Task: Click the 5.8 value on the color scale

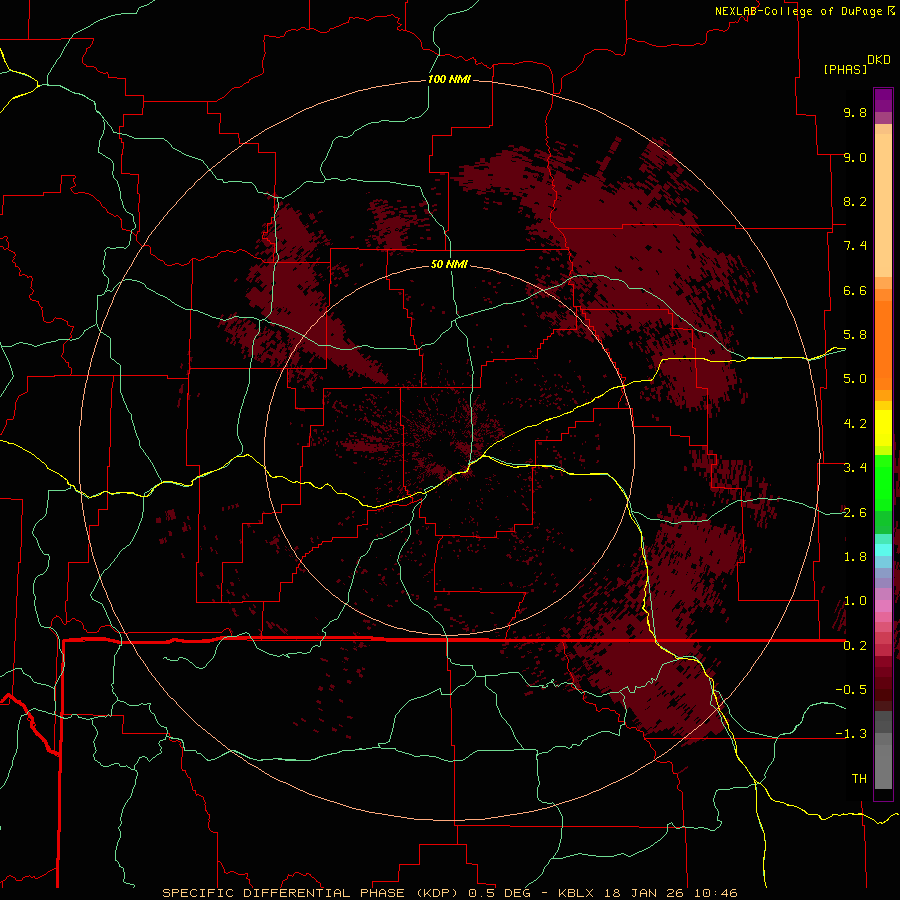Action: [855, 335]
